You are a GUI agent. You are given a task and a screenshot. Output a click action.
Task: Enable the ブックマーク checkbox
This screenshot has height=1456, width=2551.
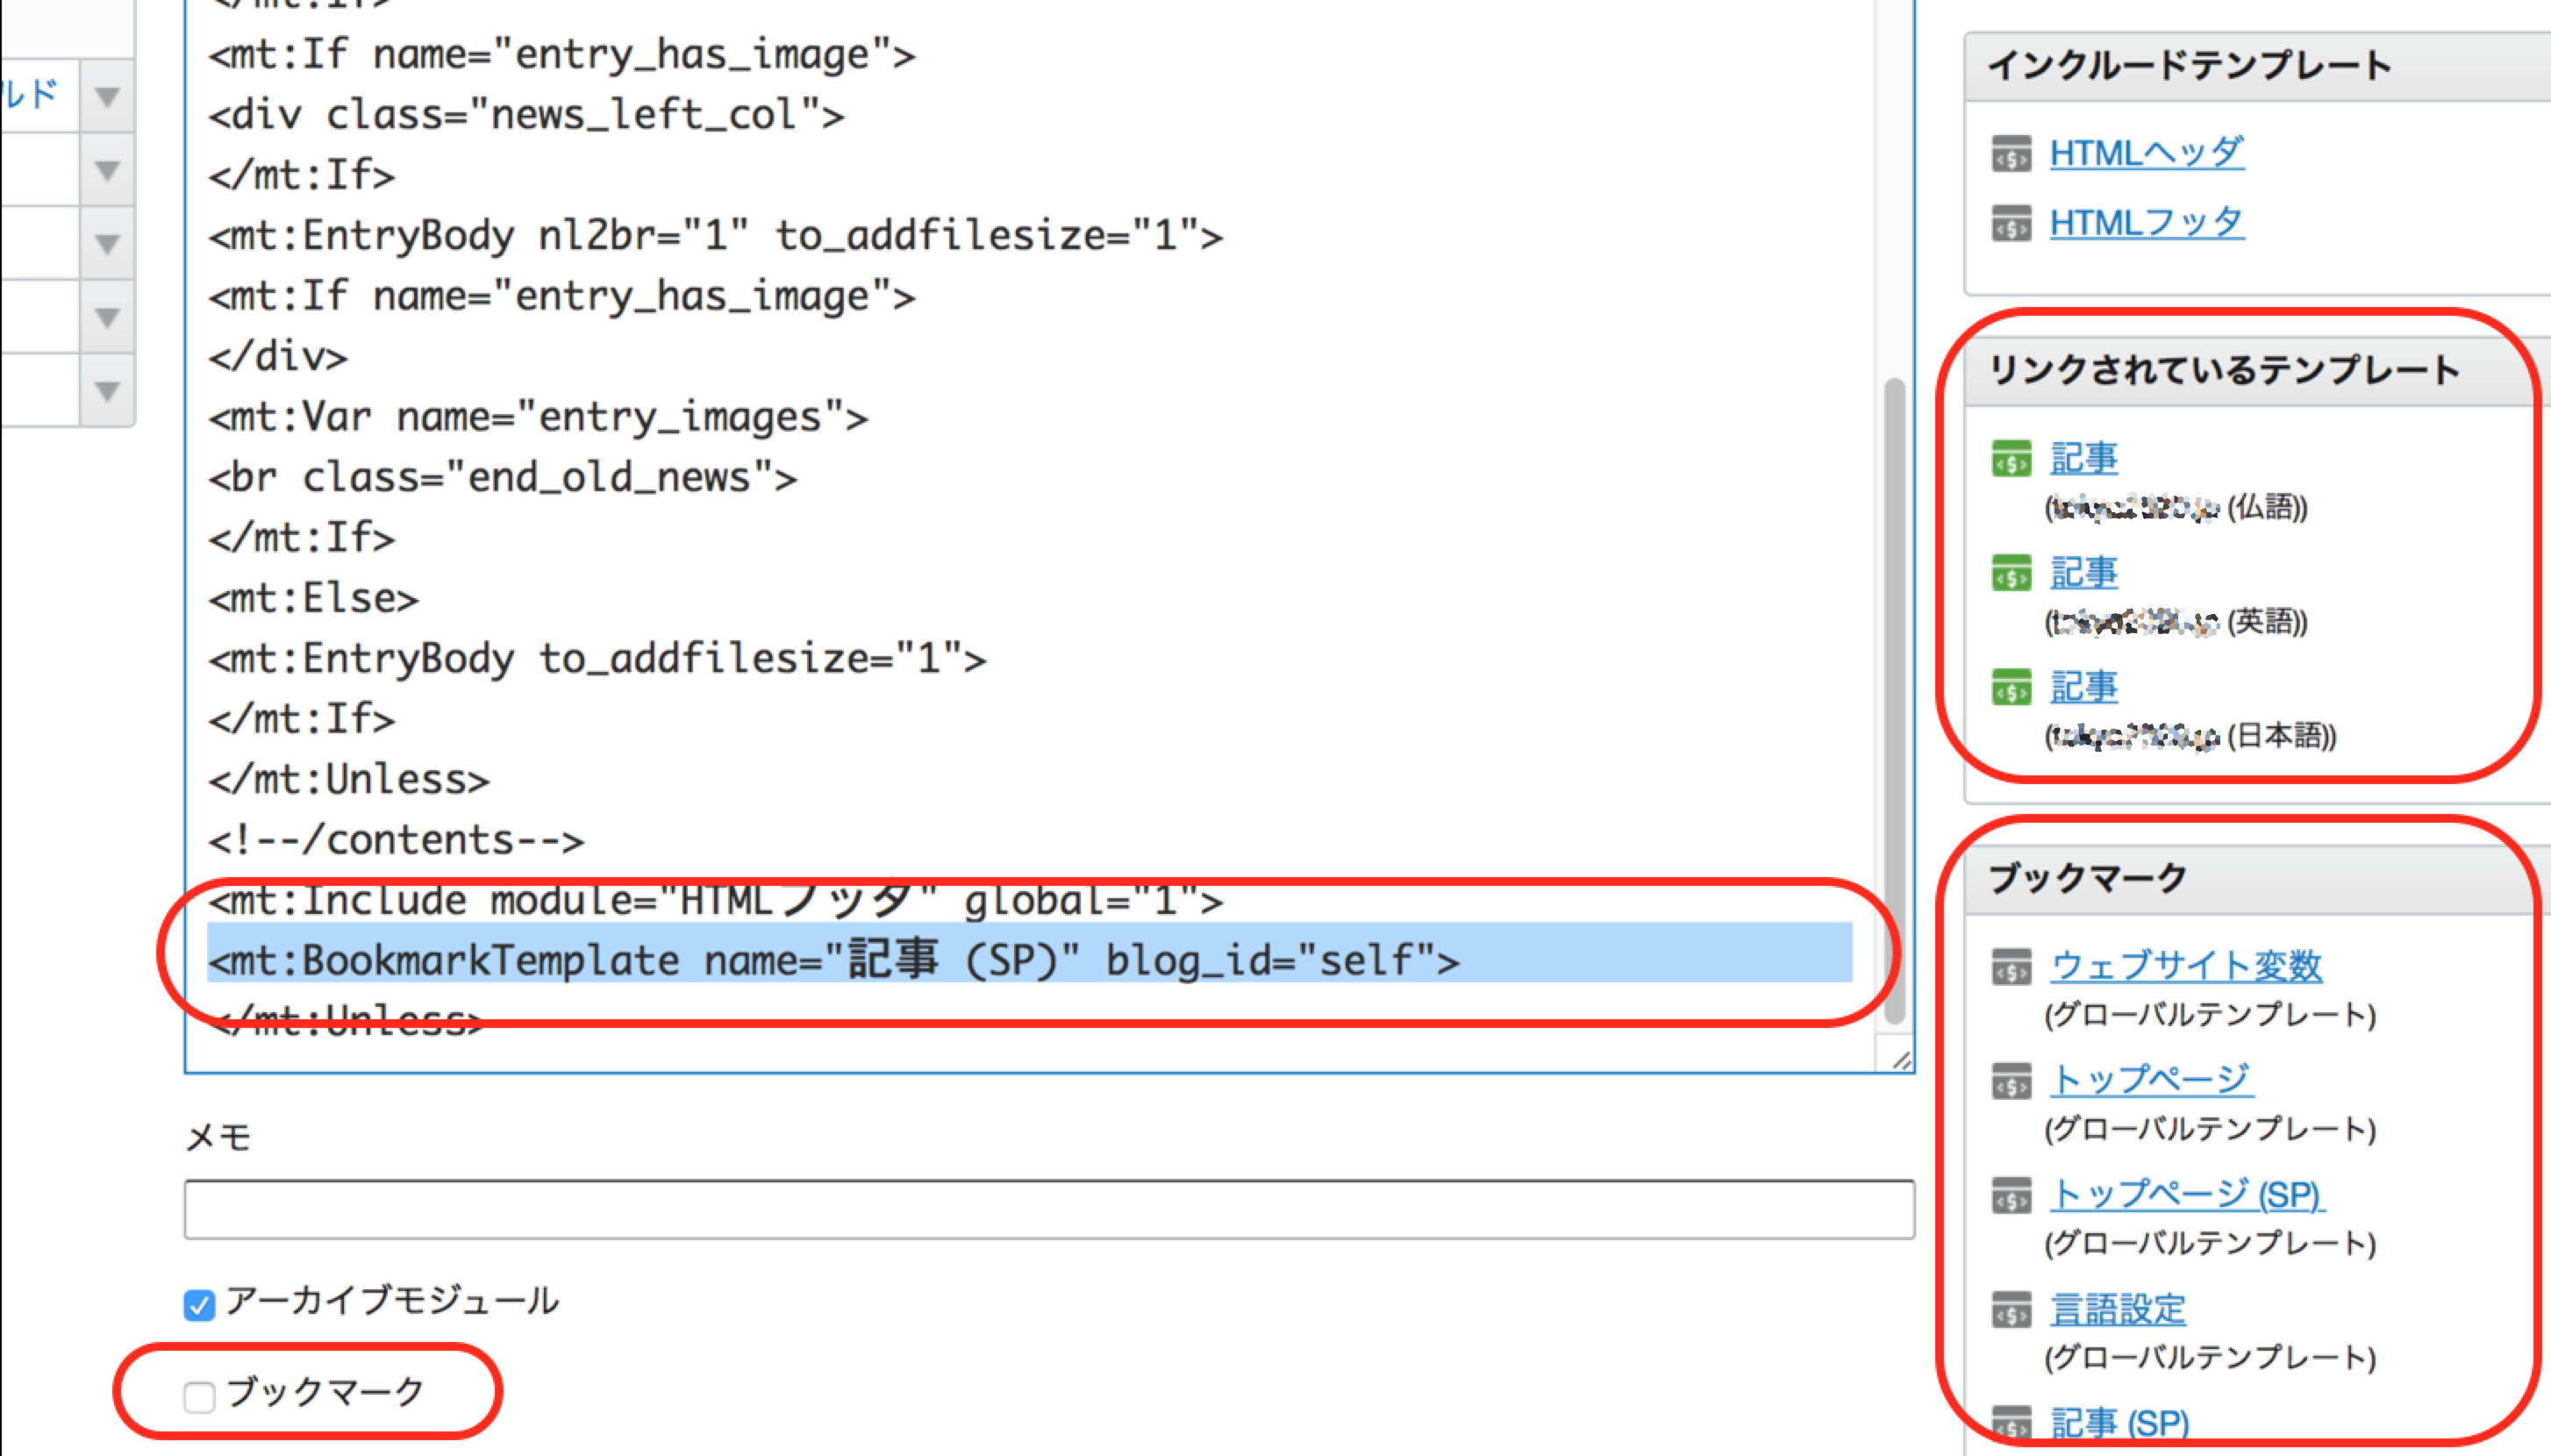(199, 1396)
